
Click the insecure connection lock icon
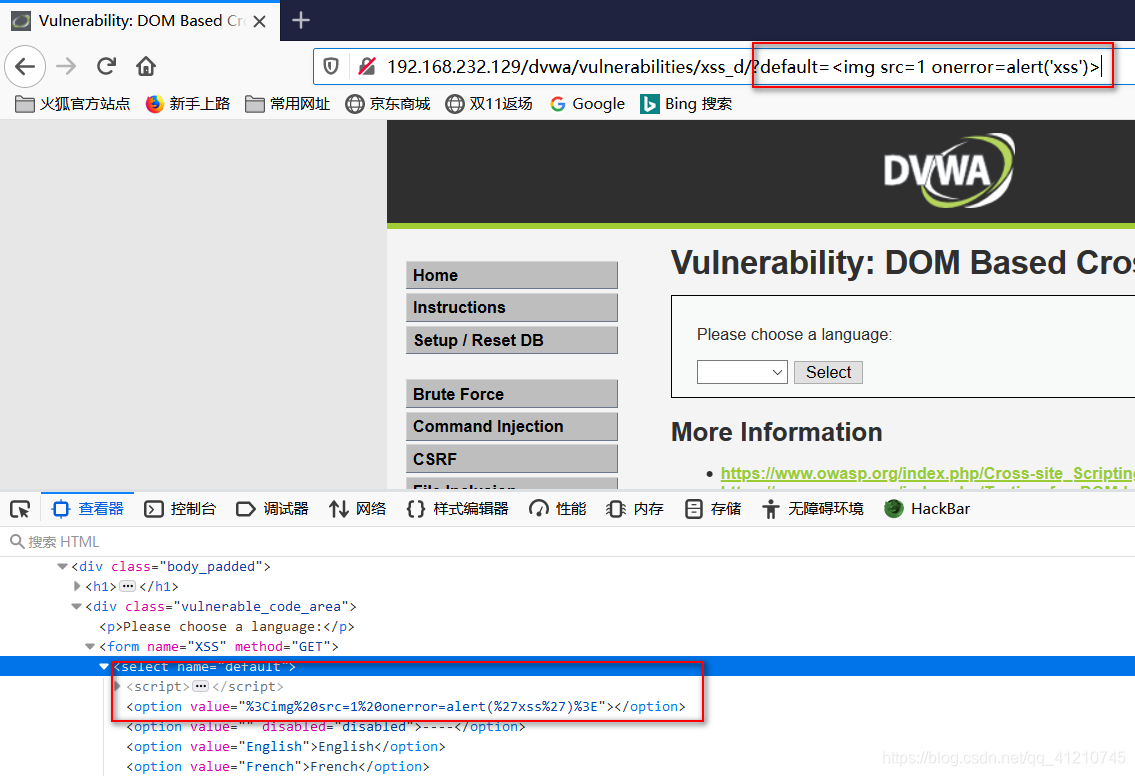pyautogui.click(x=367, y=67)
